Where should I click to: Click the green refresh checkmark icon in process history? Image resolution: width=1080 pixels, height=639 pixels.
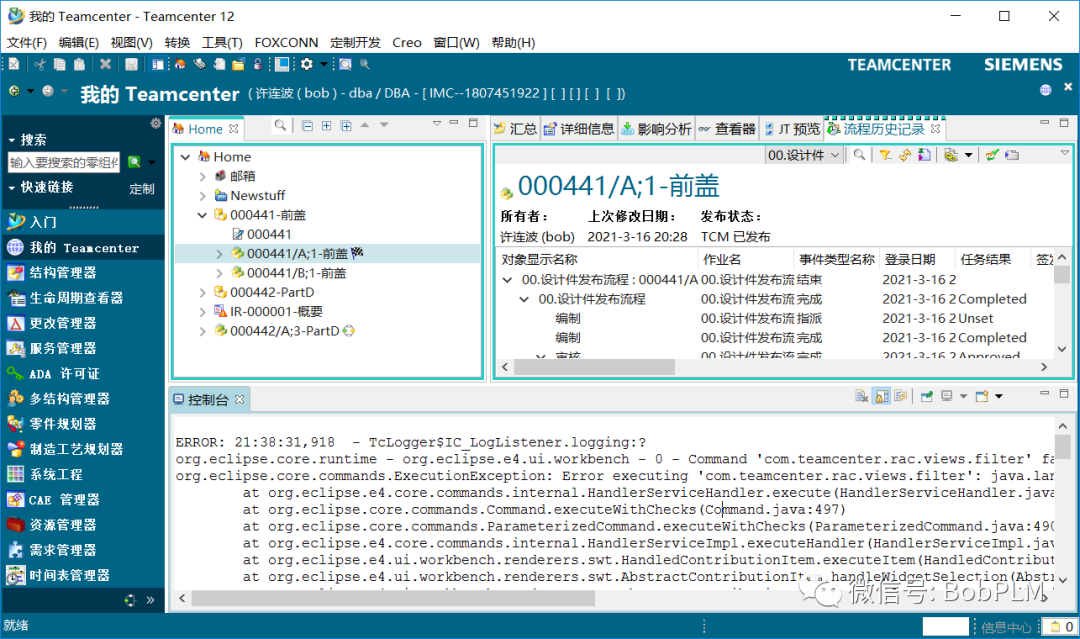point(992,155)
